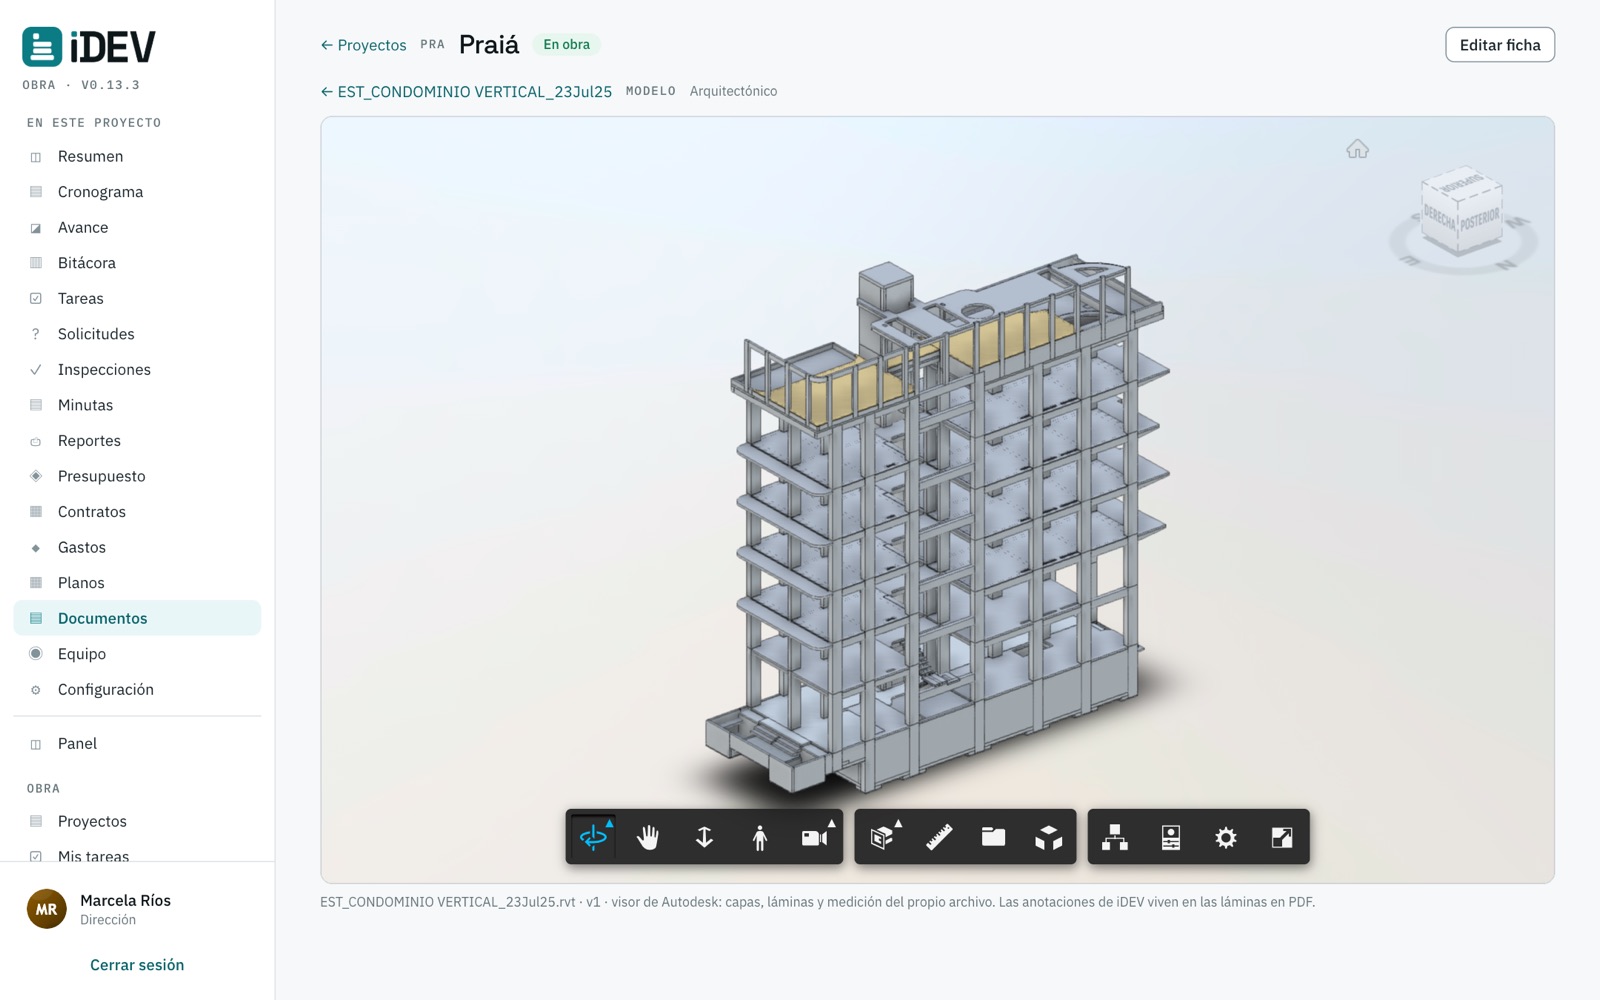
Task: Click the Home view icon
Action: [x=1357, y=149]
